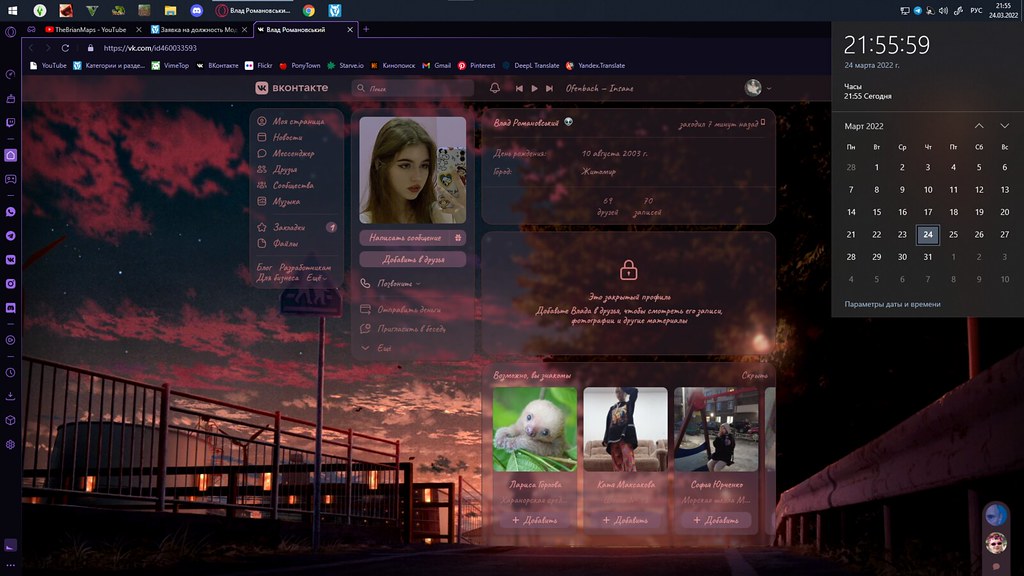1024x576 pixels.
Task: Play the Ofenbach – Insane track
Action: coord(535,88)
